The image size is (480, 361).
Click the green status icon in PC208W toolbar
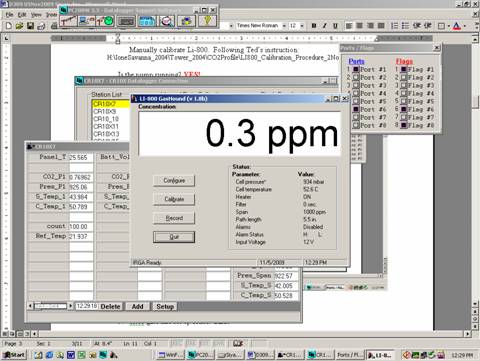tap(105, 21)
